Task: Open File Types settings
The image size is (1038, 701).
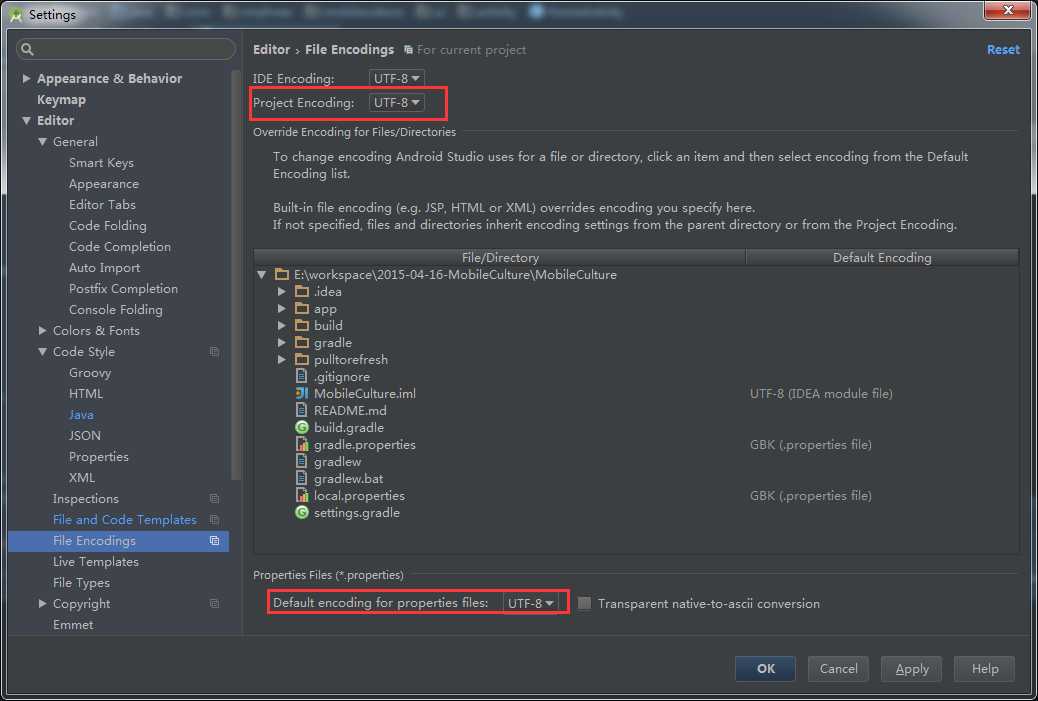Action: (x=81, y=583)
